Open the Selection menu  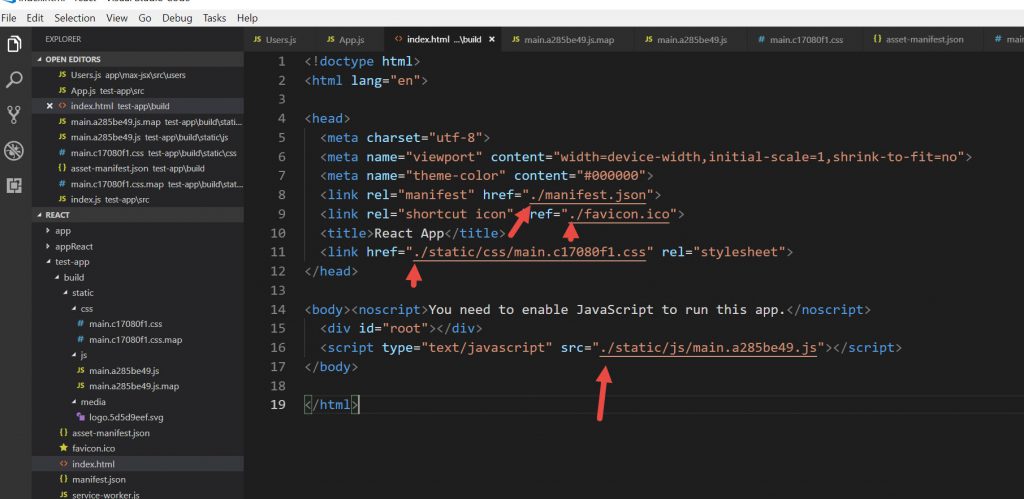(x=75, y=18)
